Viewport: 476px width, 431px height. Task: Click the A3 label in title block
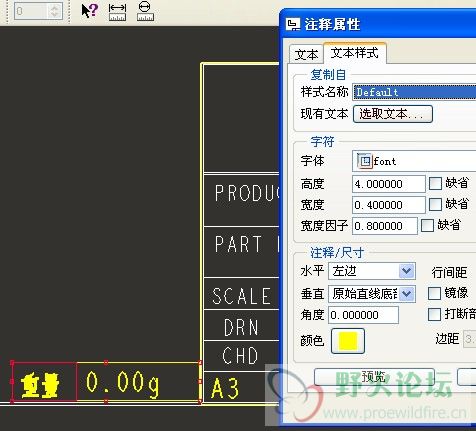point(225,388)
